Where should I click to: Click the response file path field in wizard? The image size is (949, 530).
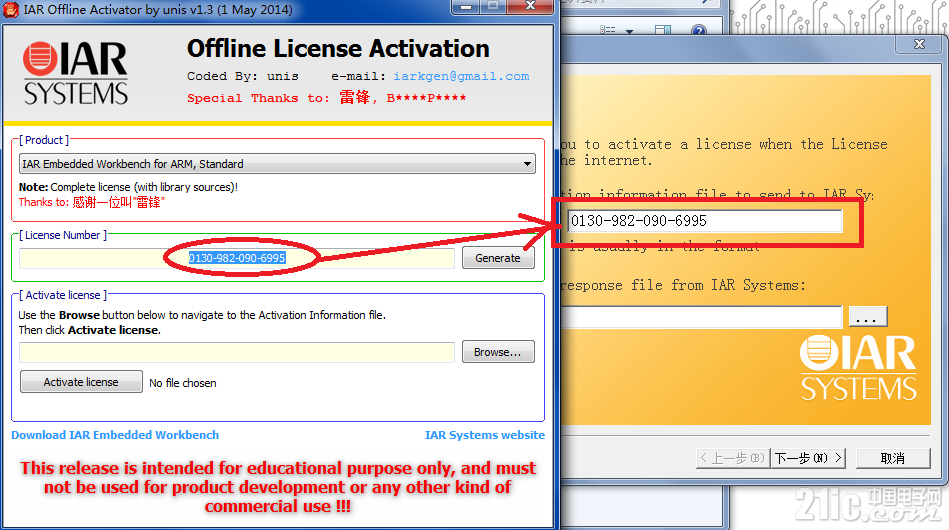click(x=701, y=317)
